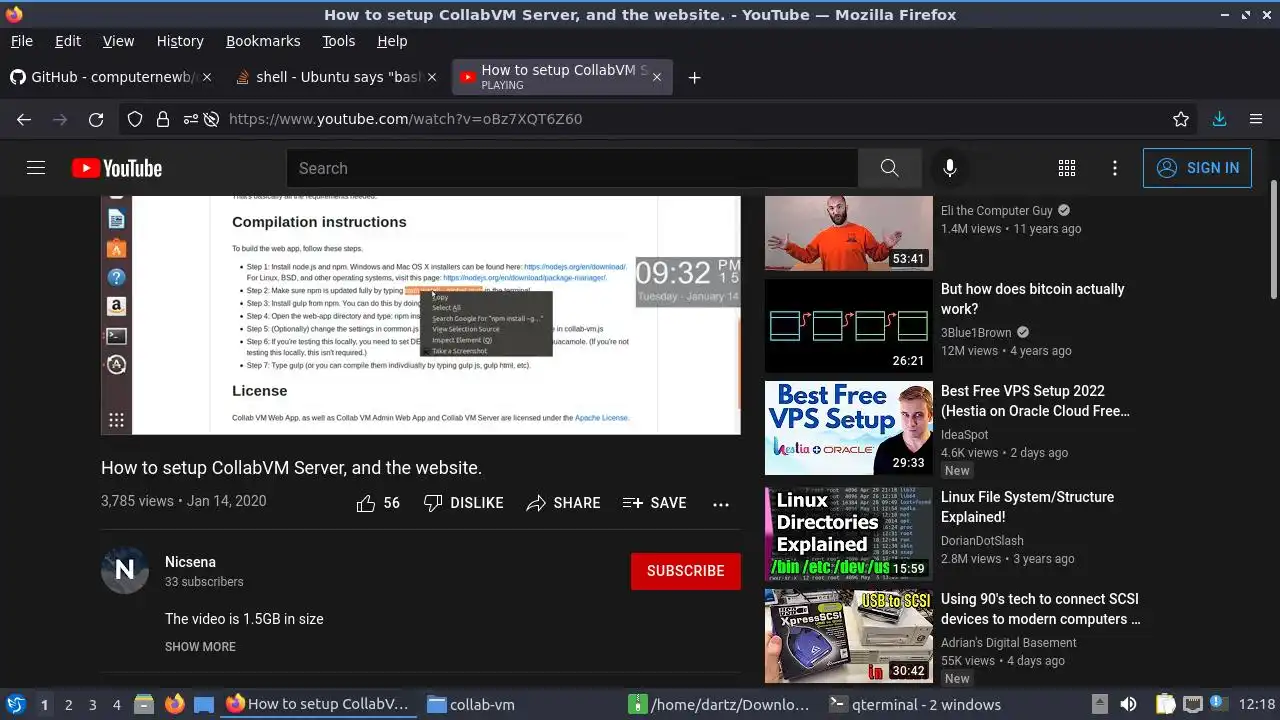This screenshot has height=720, width=1280.
Task: Open Eli the Computer Guy video thumbnail
Action: pyautogui.click(x=849, y=233)
